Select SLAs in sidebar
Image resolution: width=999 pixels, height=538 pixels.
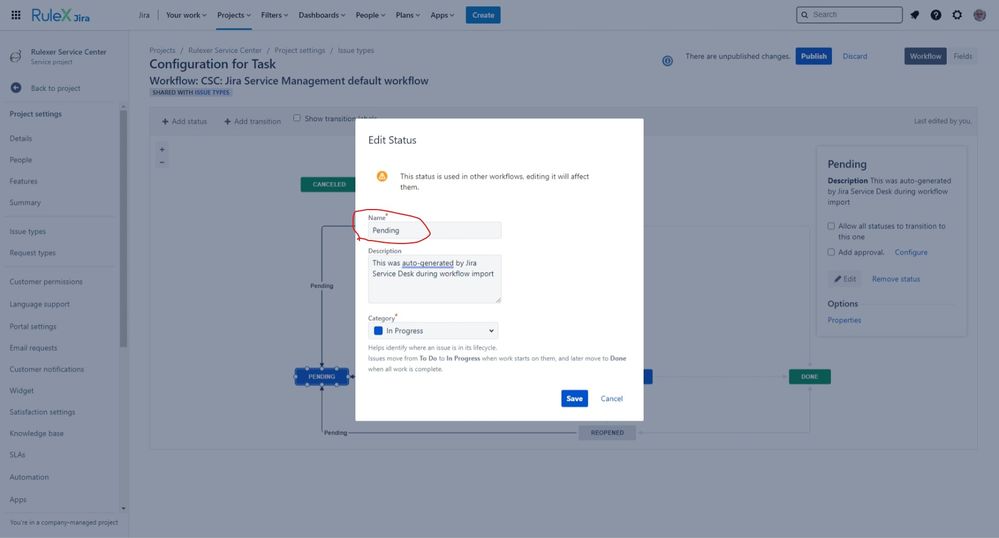pos(17,454)
